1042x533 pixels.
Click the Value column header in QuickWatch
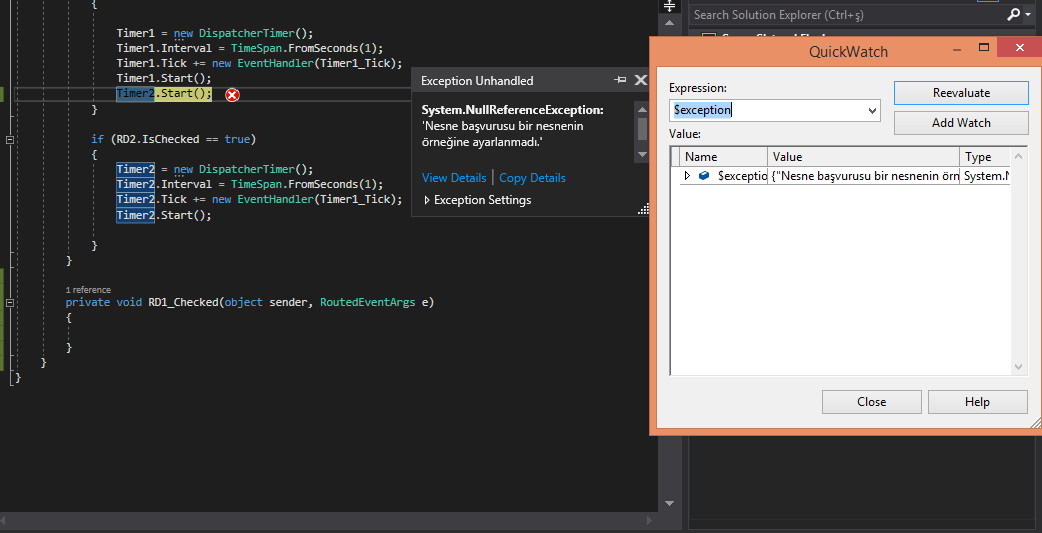tap(864, 158)
